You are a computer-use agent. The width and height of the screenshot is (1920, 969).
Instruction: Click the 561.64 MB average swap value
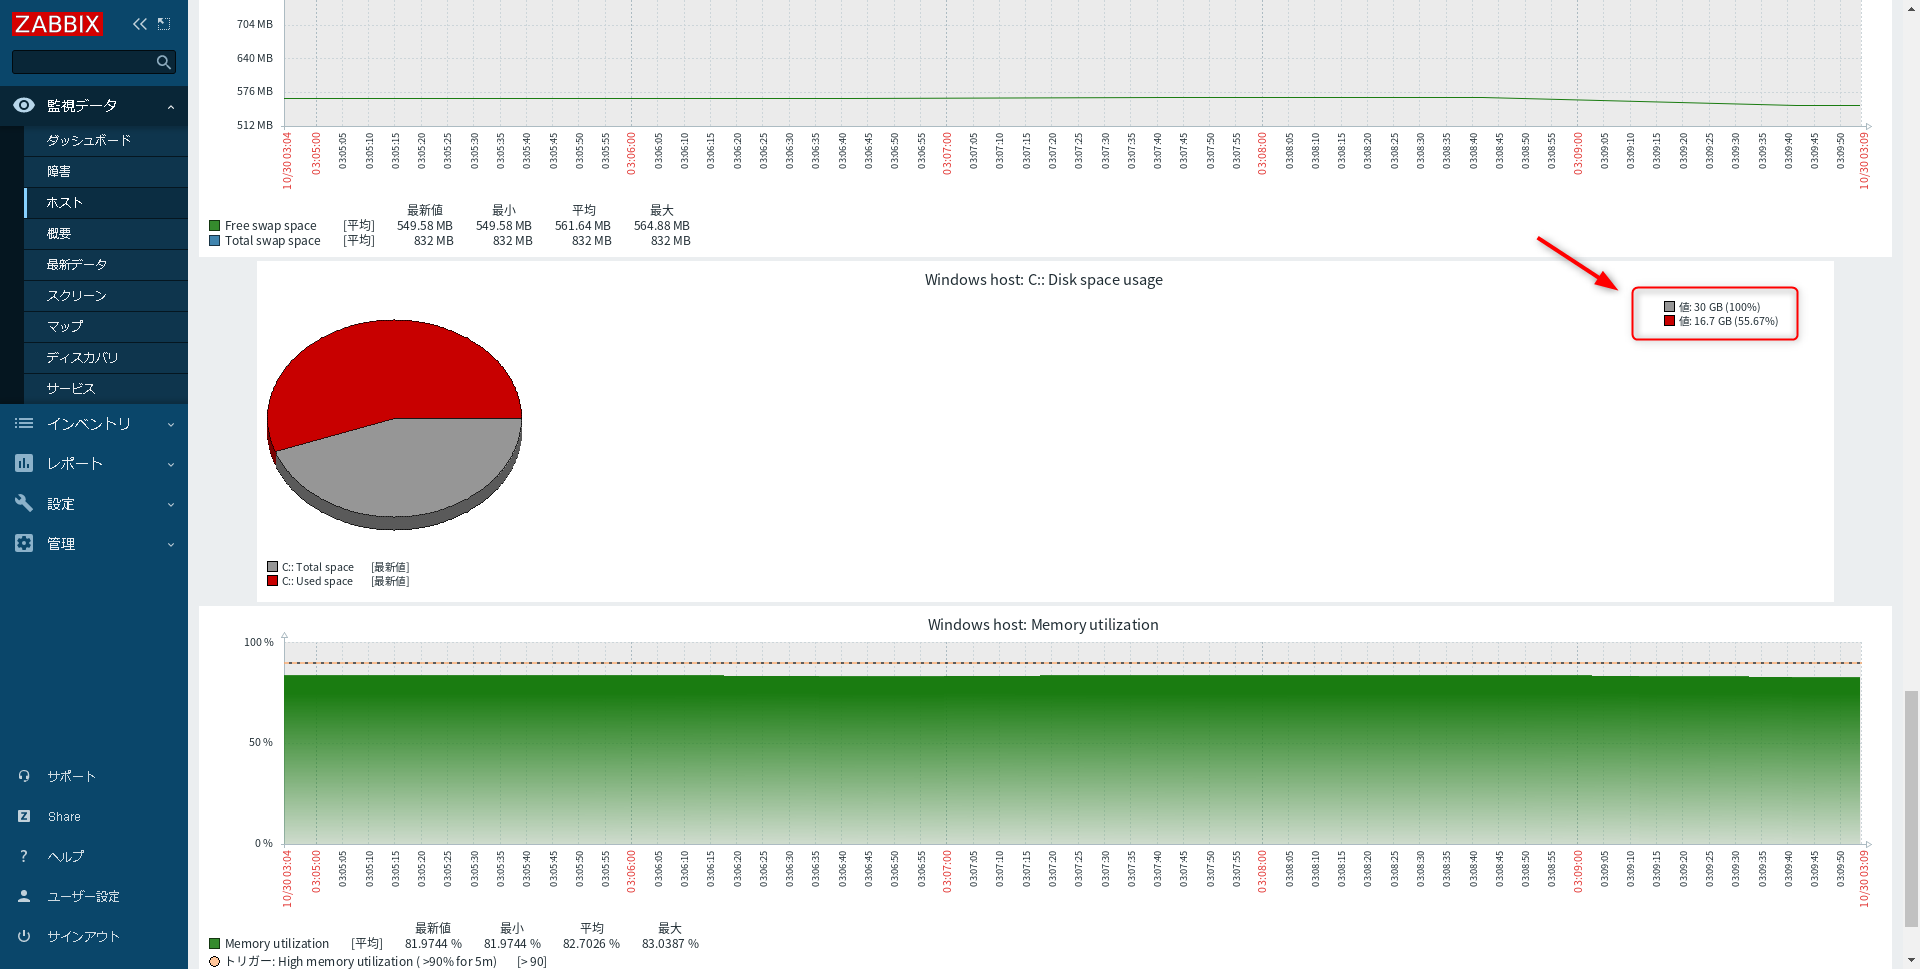coord(583,226)
